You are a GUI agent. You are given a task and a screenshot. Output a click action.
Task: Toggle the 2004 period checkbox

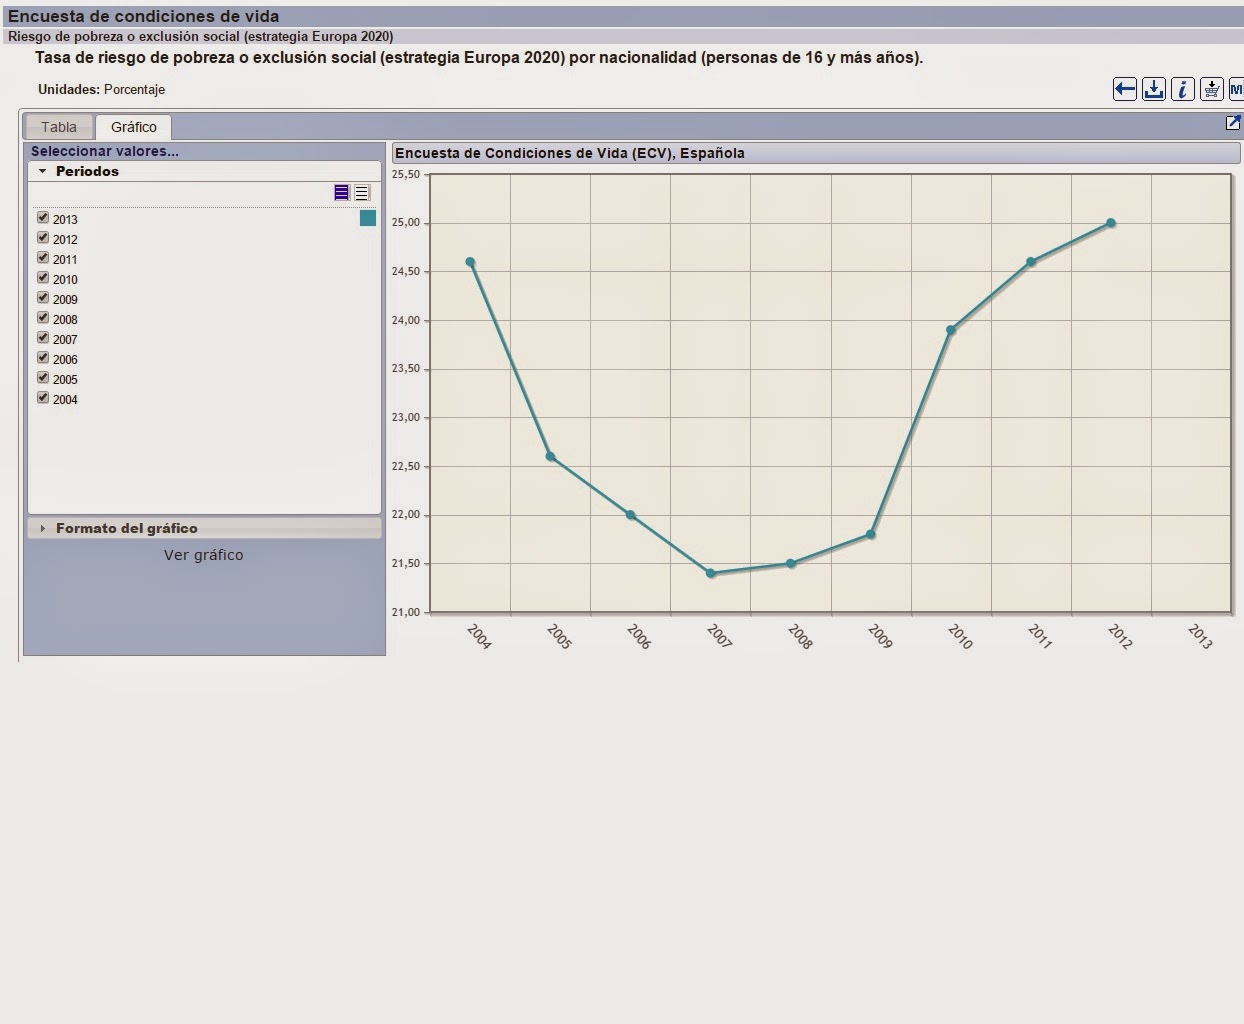(x=43, y=398)
